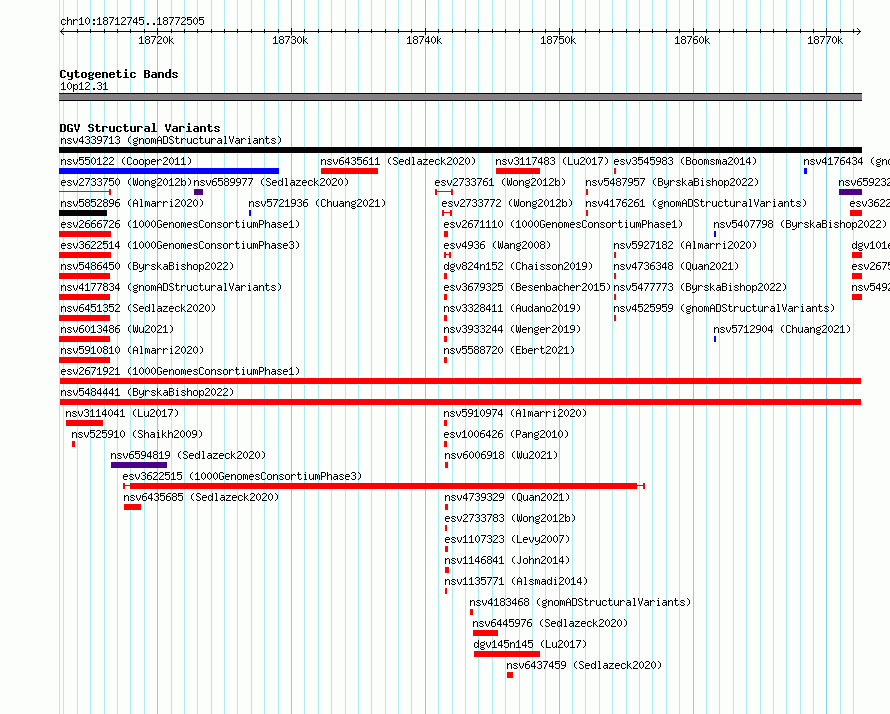Screen dimensions: 890x714
Task: Click esv2666726 1000GenomesConsortiumPhase1 label
Action: [x=180, y=224]
